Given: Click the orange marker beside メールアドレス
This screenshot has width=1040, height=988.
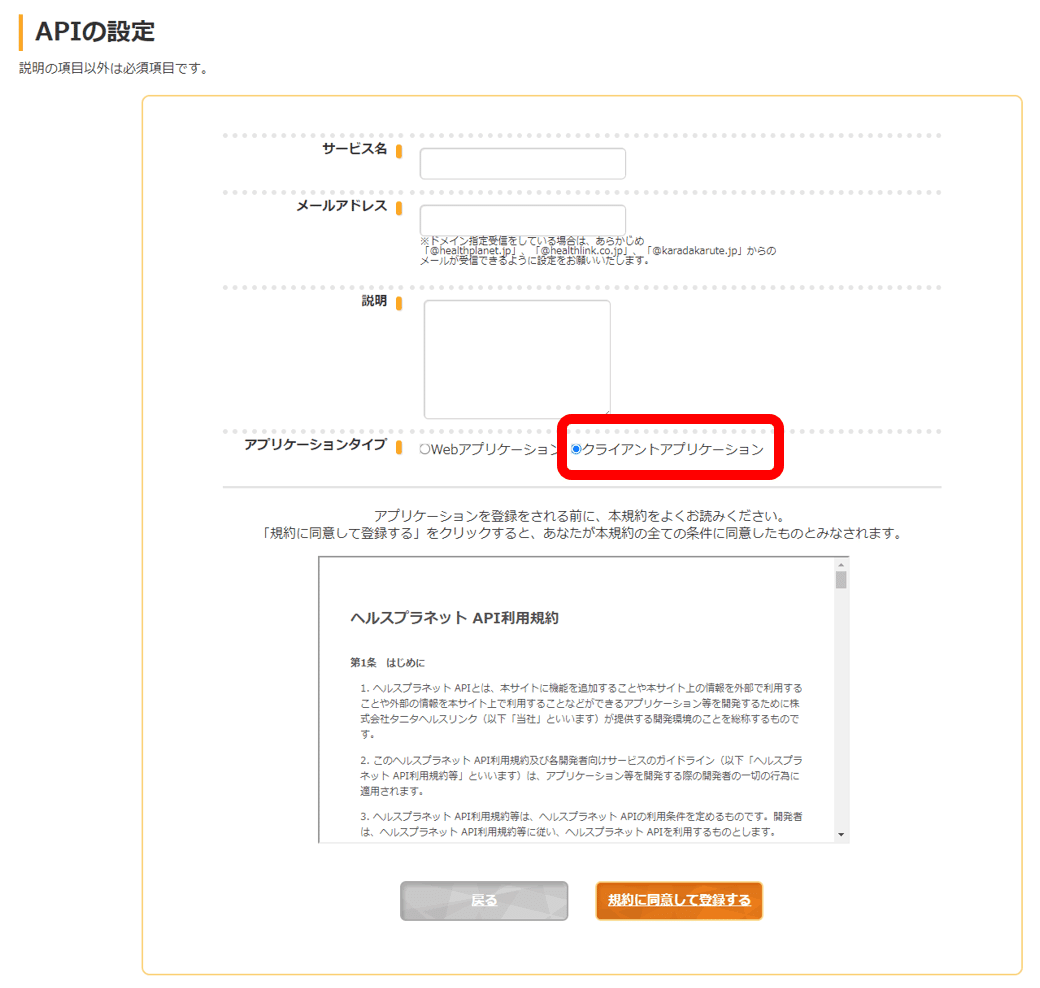Looking at the screenshot, I should pos(399,208).
